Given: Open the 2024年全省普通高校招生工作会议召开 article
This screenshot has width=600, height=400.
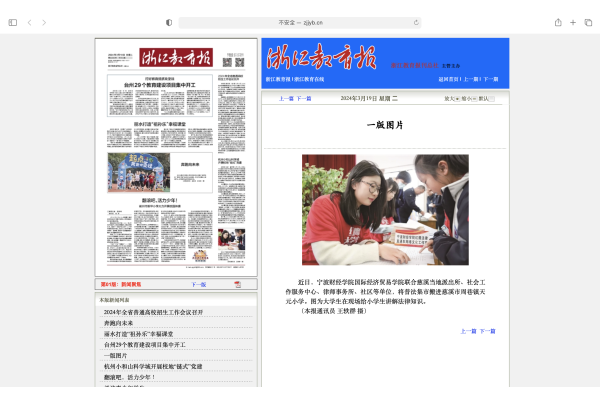Looking at the screenshot, I should click(x=152, y=312).
